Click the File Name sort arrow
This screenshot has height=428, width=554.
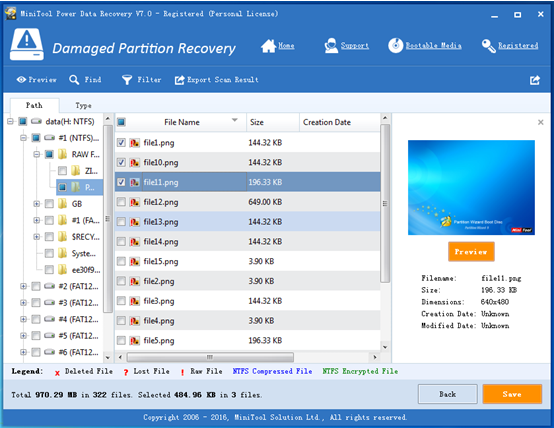(234, 120)
